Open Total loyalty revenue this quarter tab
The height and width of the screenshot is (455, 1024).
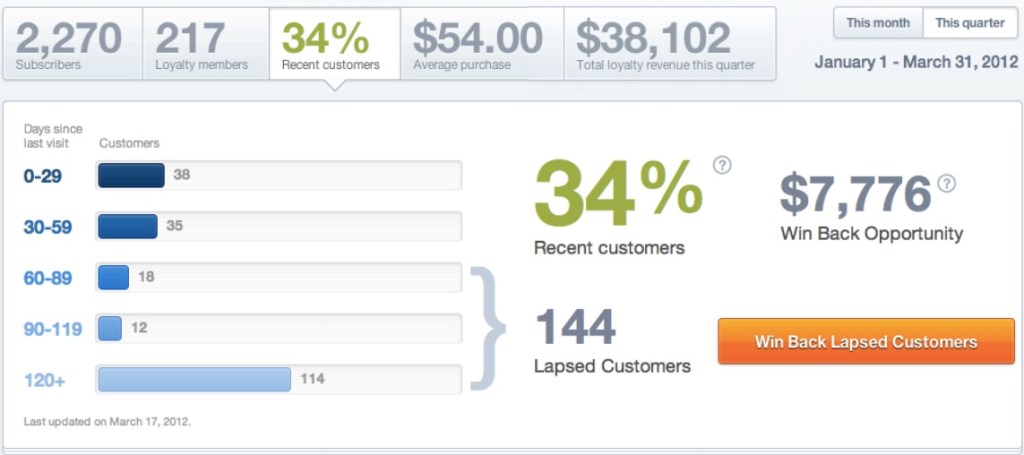(x=668, y=45)
